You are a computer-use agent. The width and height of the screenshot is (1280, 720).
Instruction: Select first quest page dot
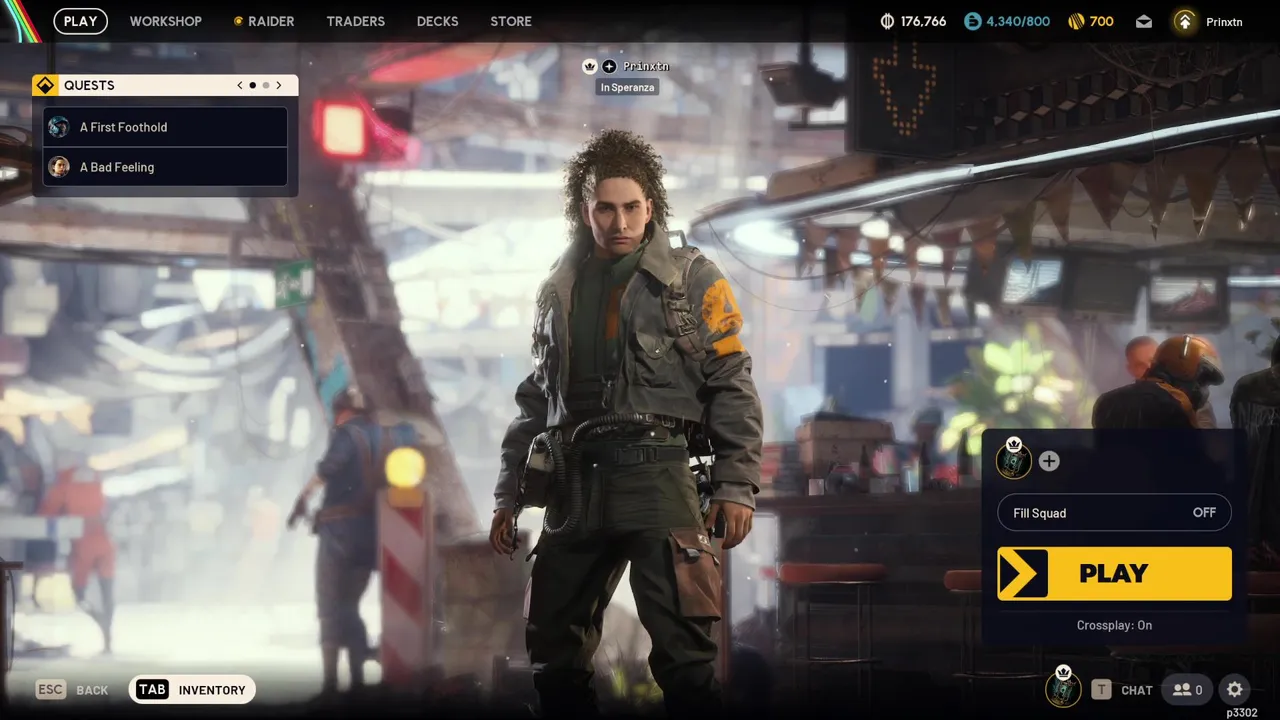[x=253, y=85]
